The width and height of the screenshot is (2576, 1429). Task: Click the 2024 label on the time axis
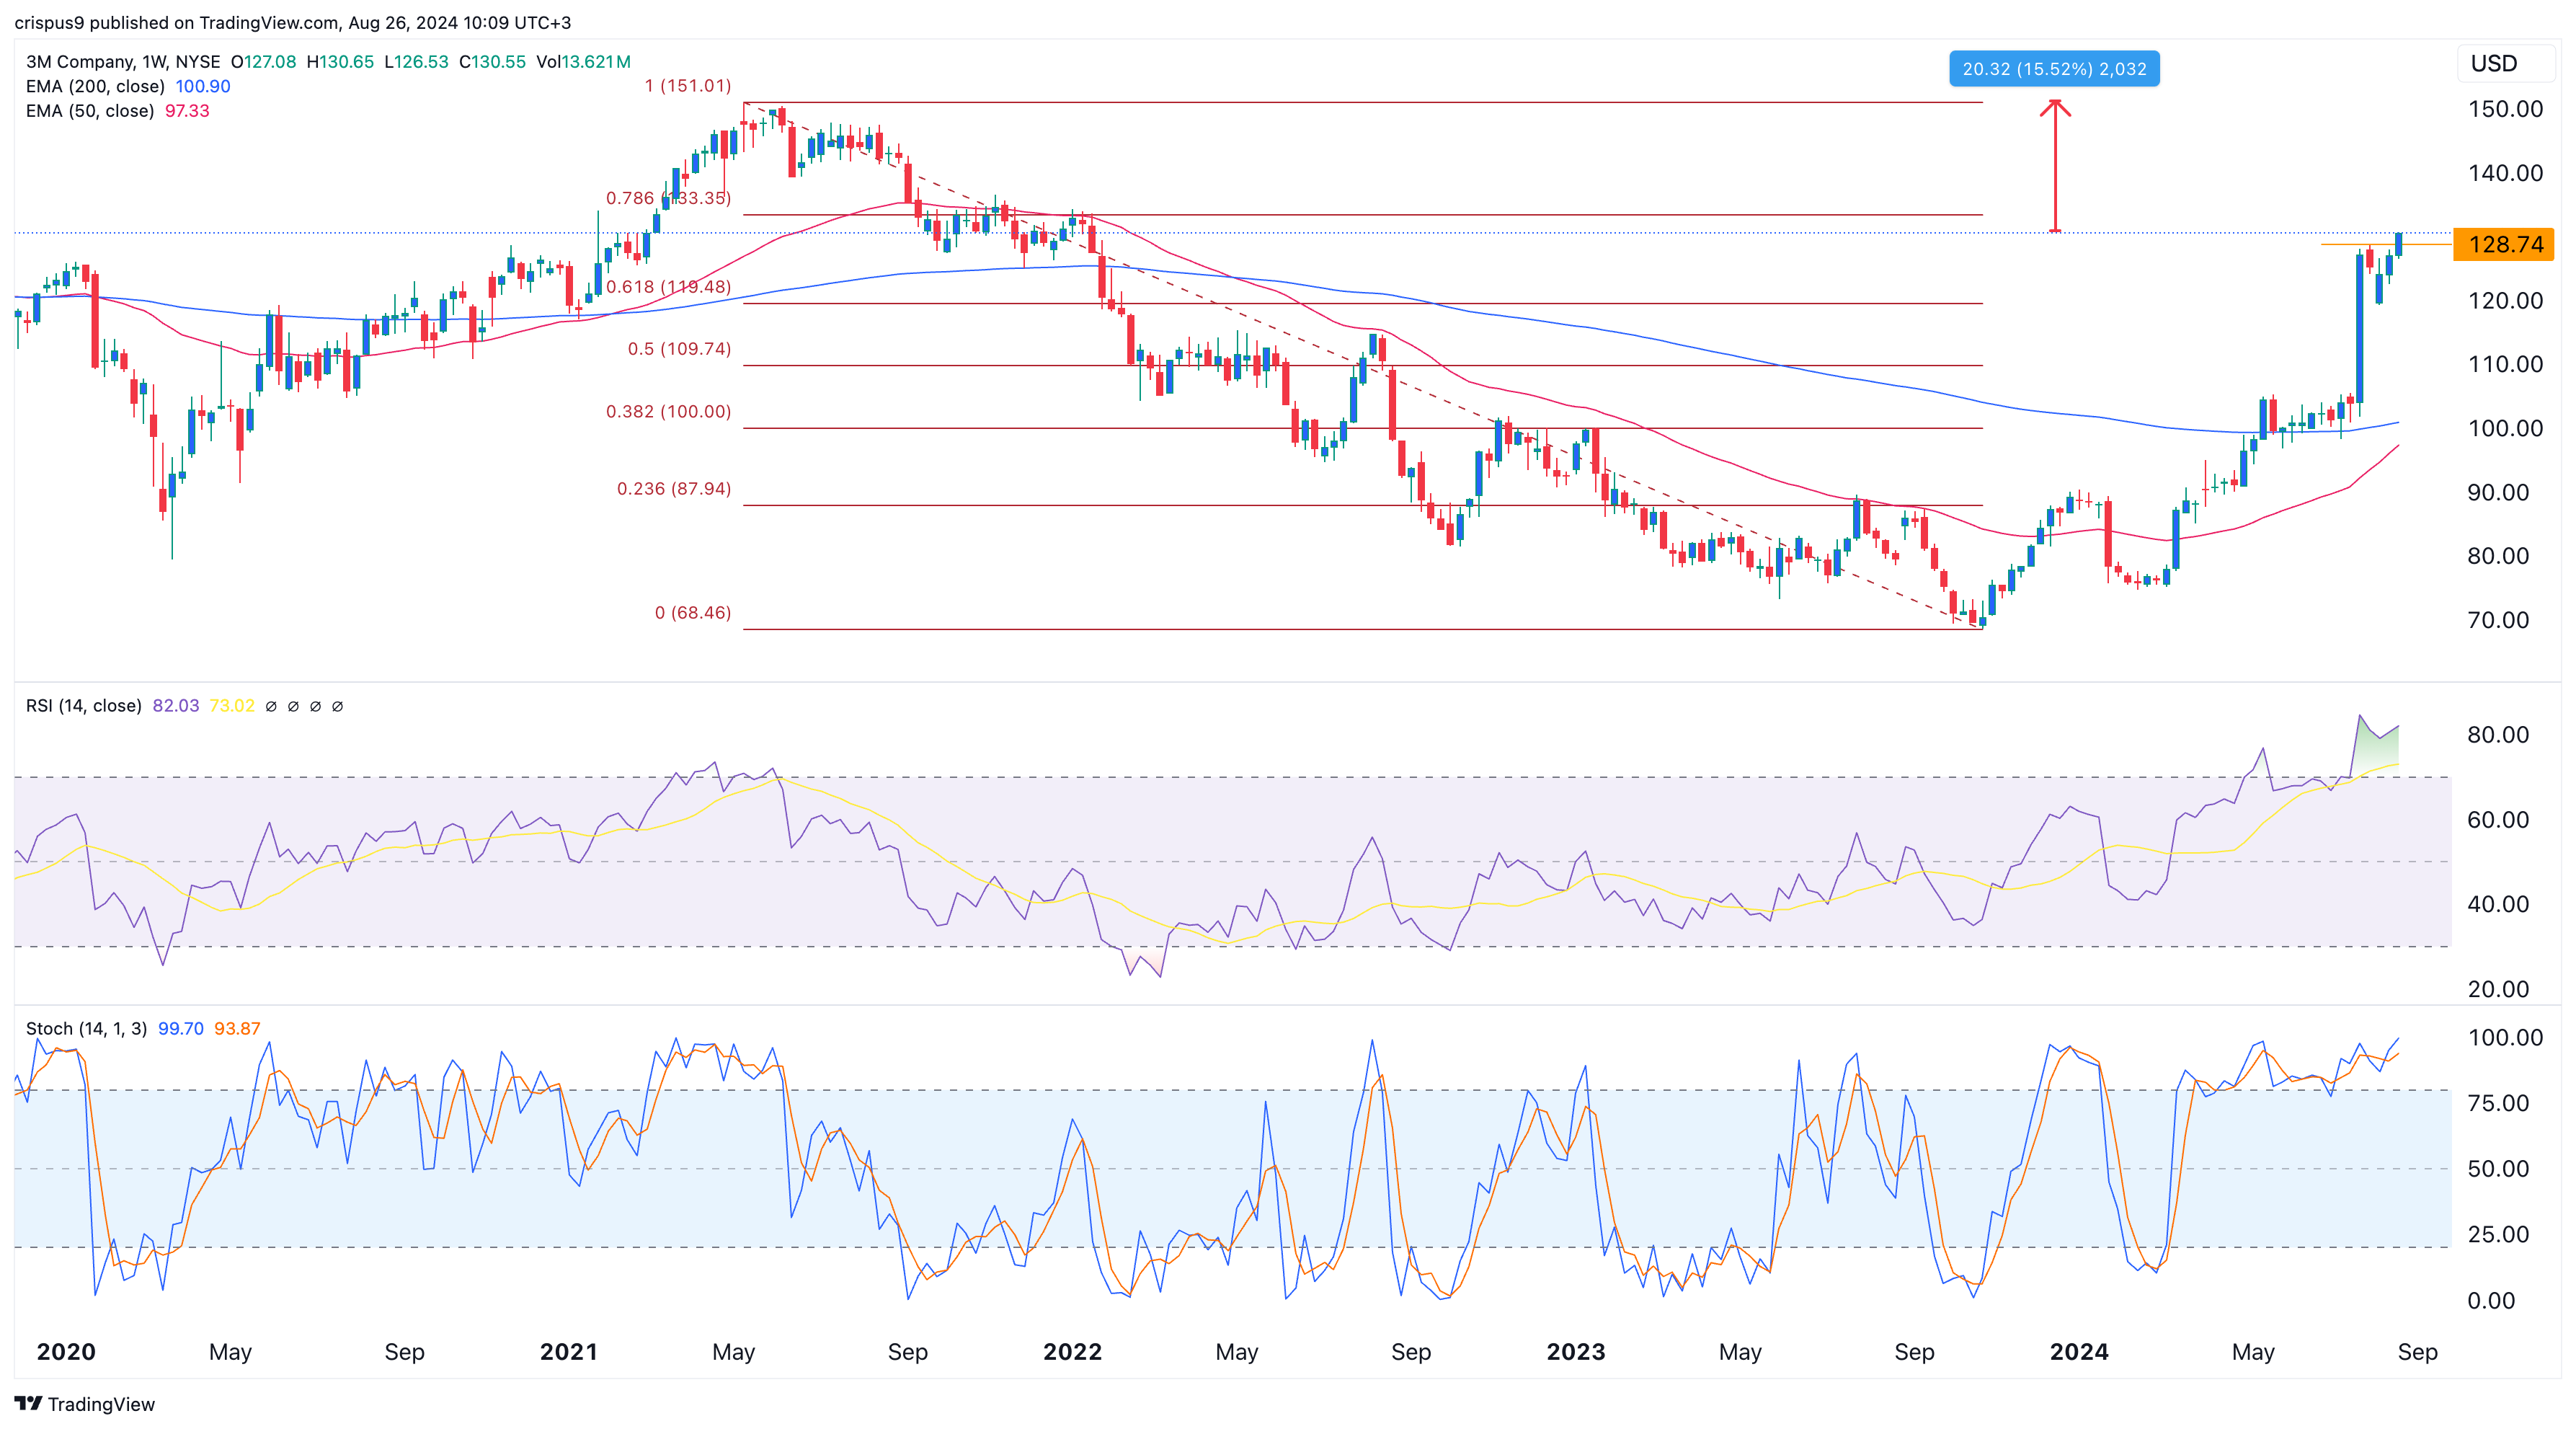click(x=2080, y=1351)
